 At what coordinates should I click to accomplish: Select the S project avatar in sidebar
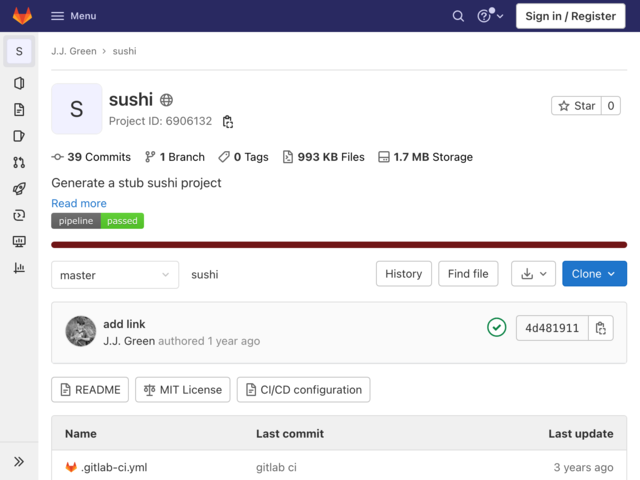(19, 51)
